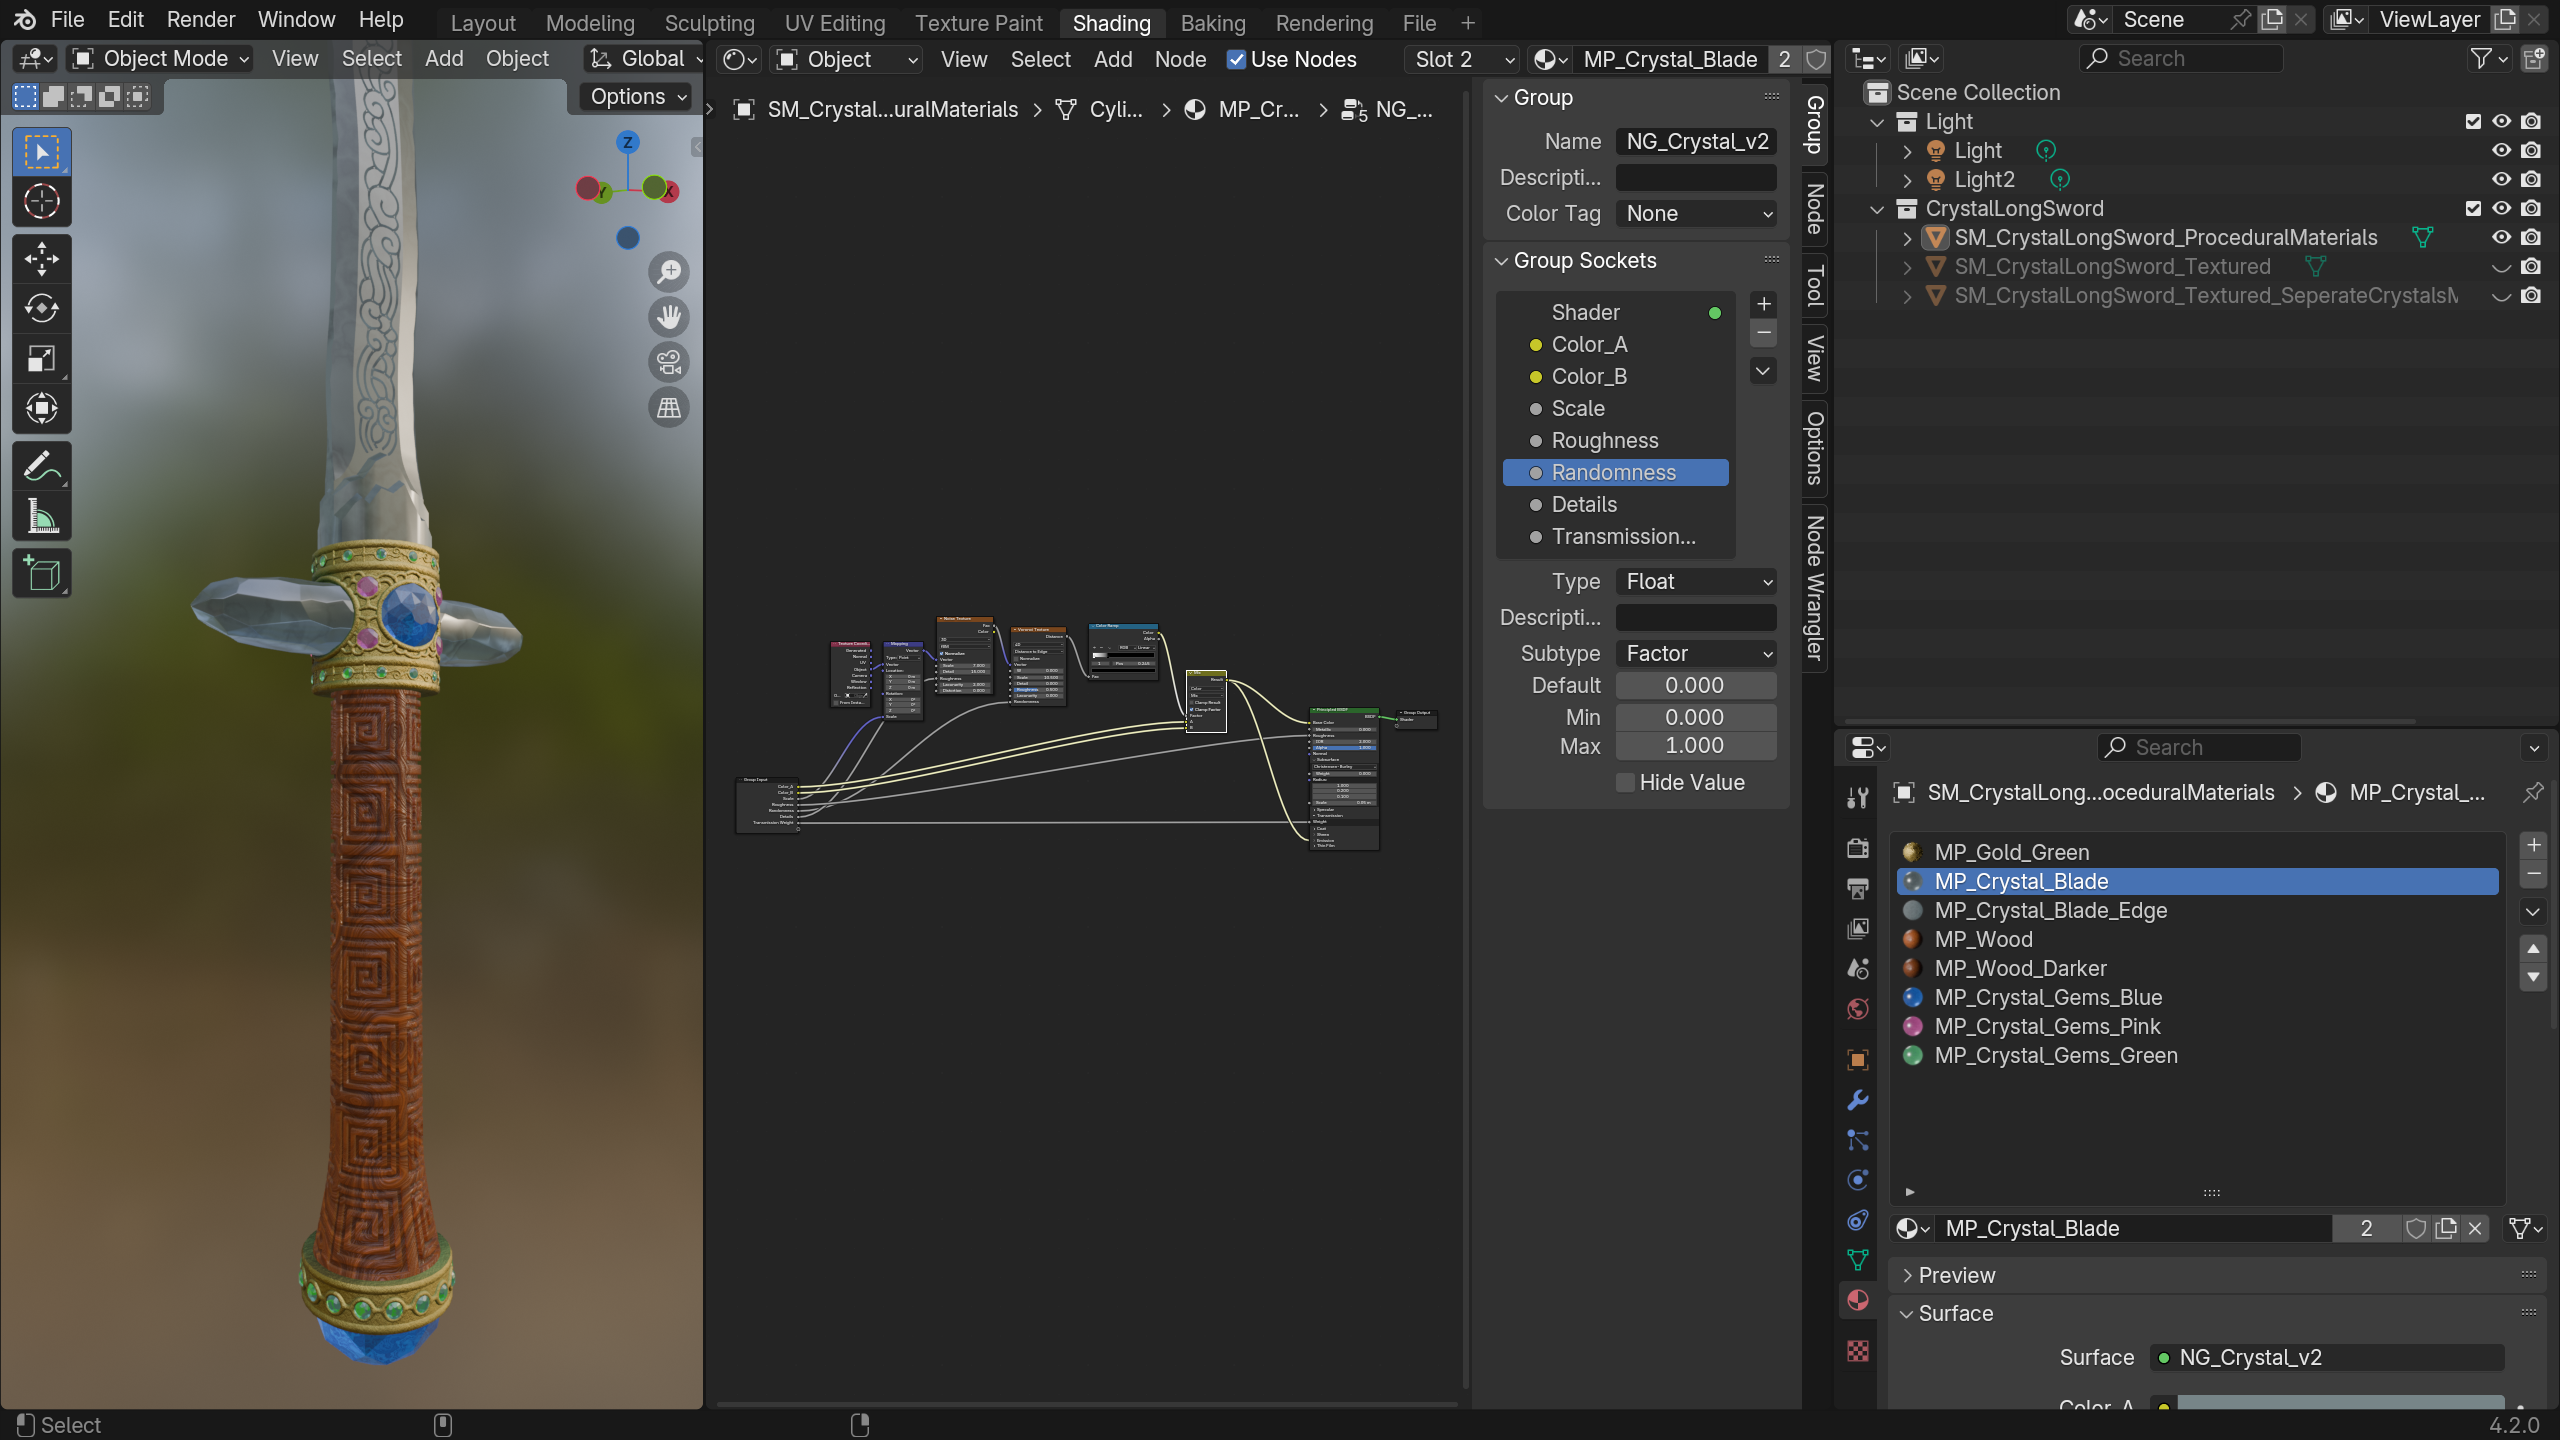The image size is (2560, 1440).
Task: Select the Move tool in viewport toolbar
Action: tap(41, 258)
